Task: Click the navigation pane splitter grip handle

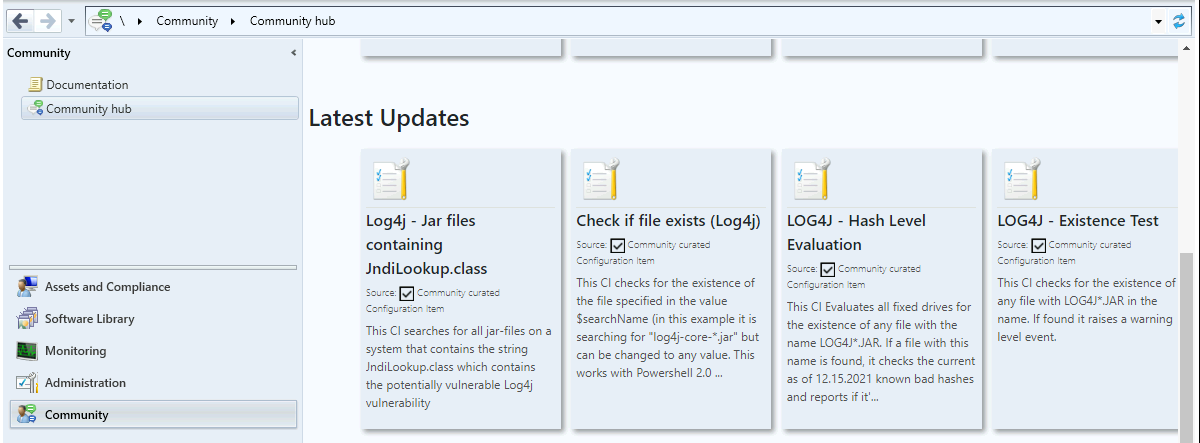Action: [x=153, y=267]
